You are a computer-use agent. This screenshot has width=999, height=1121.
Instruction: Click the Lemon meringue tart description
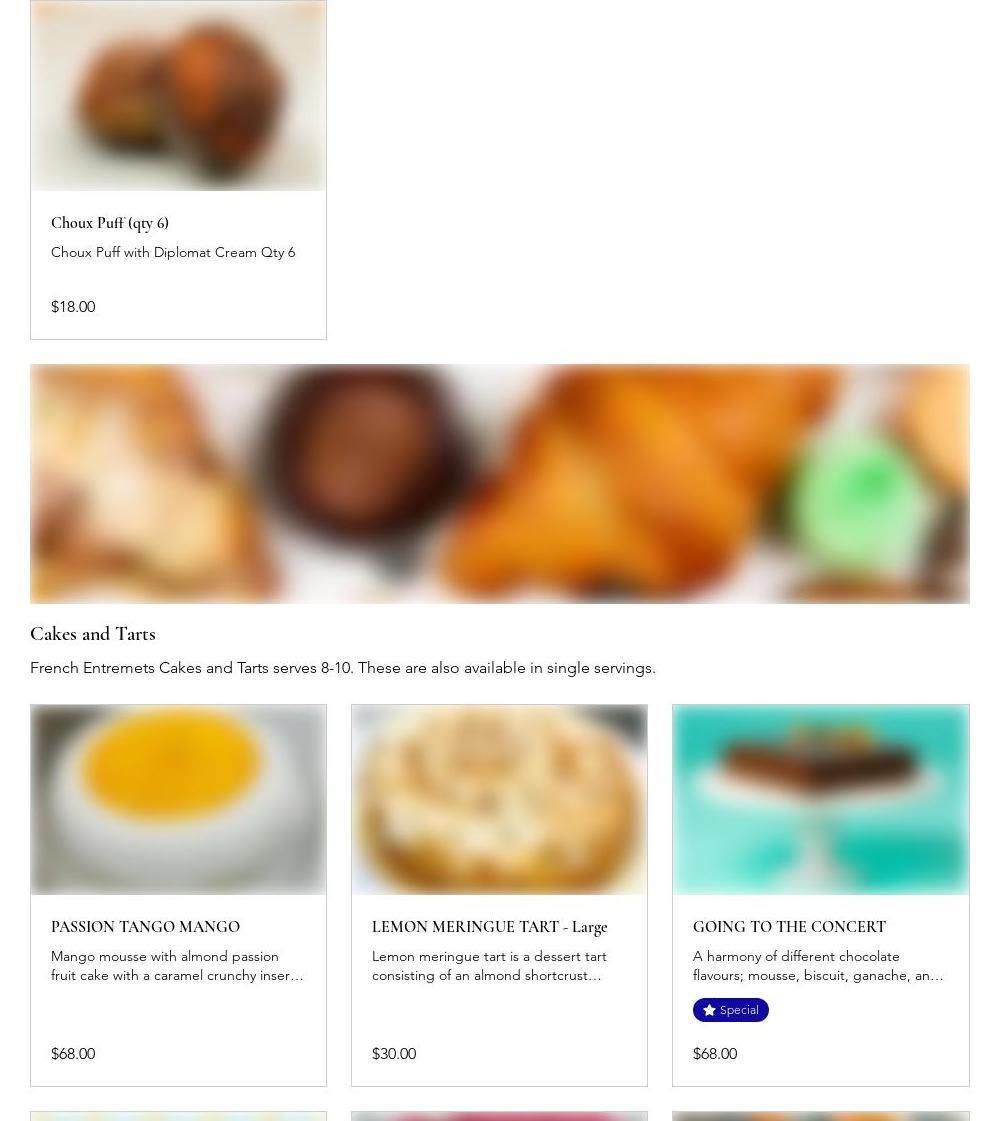point(489,966)
